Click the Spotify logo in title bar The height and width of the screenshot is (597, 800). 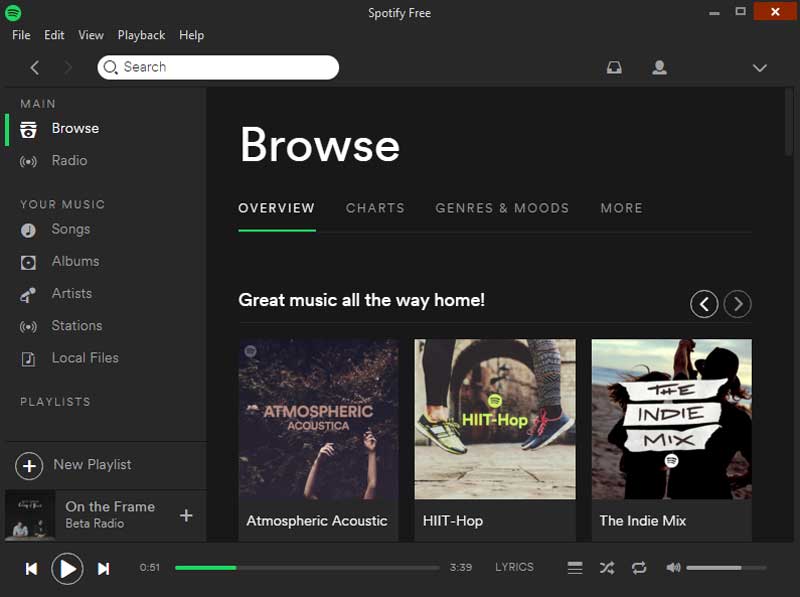tap(13, 12)
